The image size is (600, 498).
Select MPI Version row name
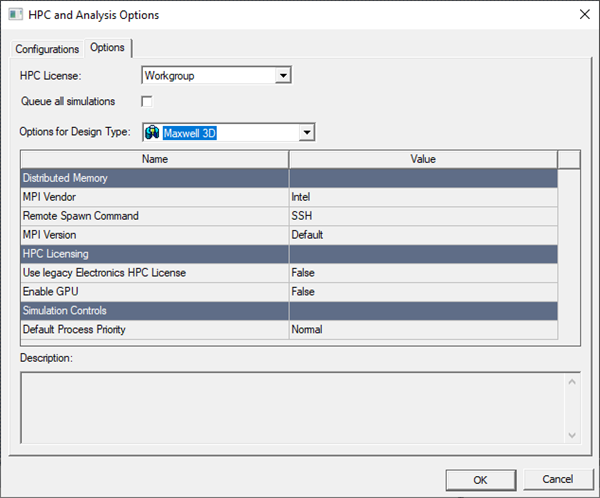(155, 235)
